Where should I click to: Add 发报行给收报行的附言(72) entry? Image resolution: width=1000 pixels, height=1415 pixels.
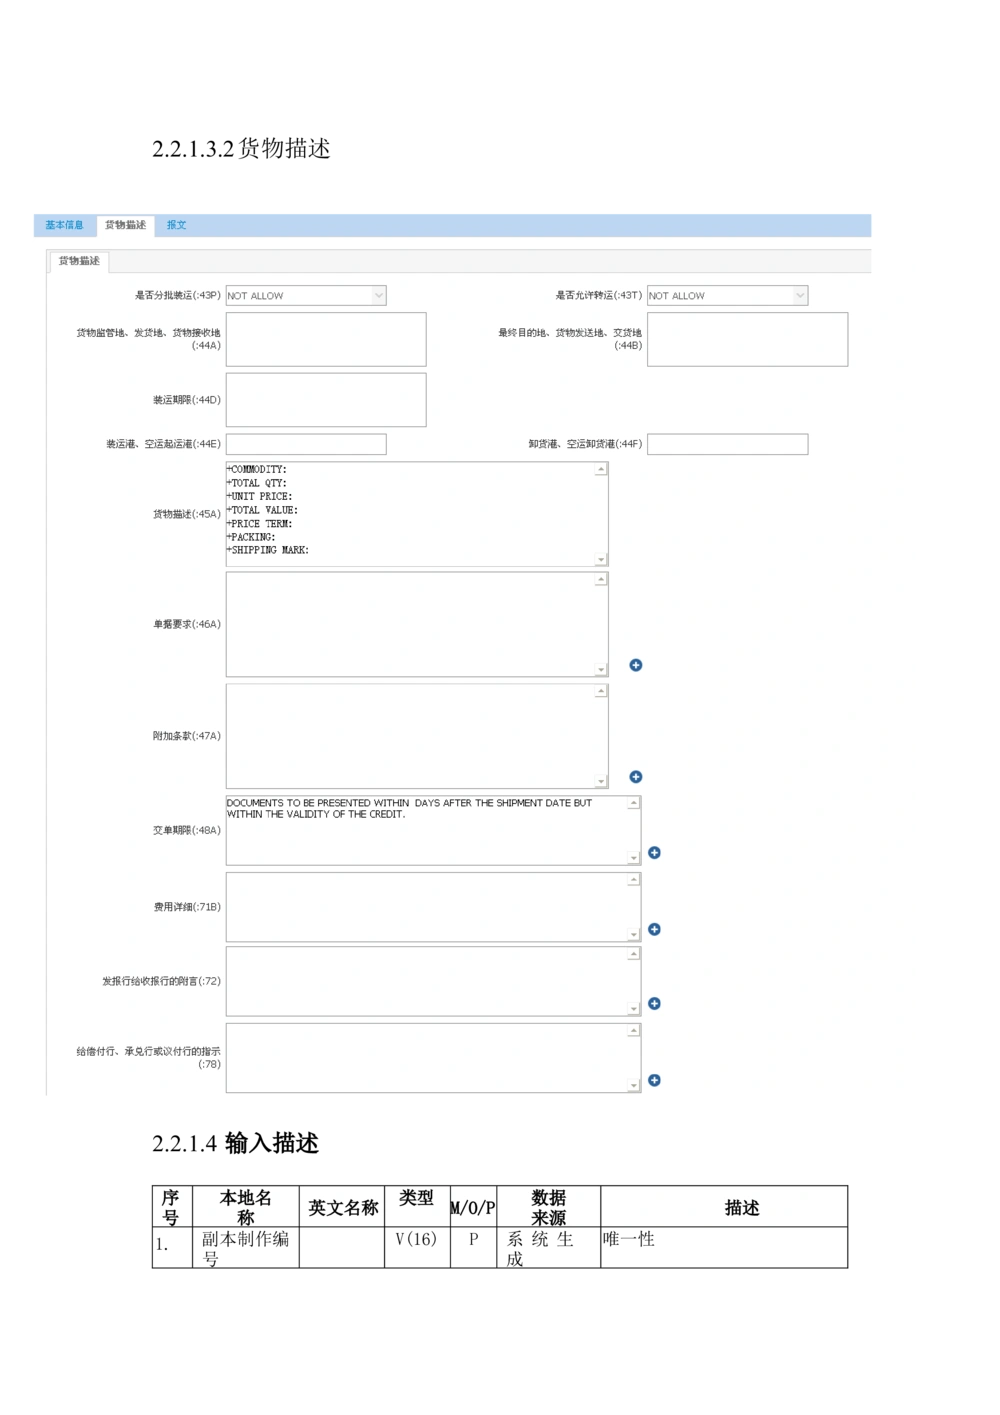point(655,1003)
